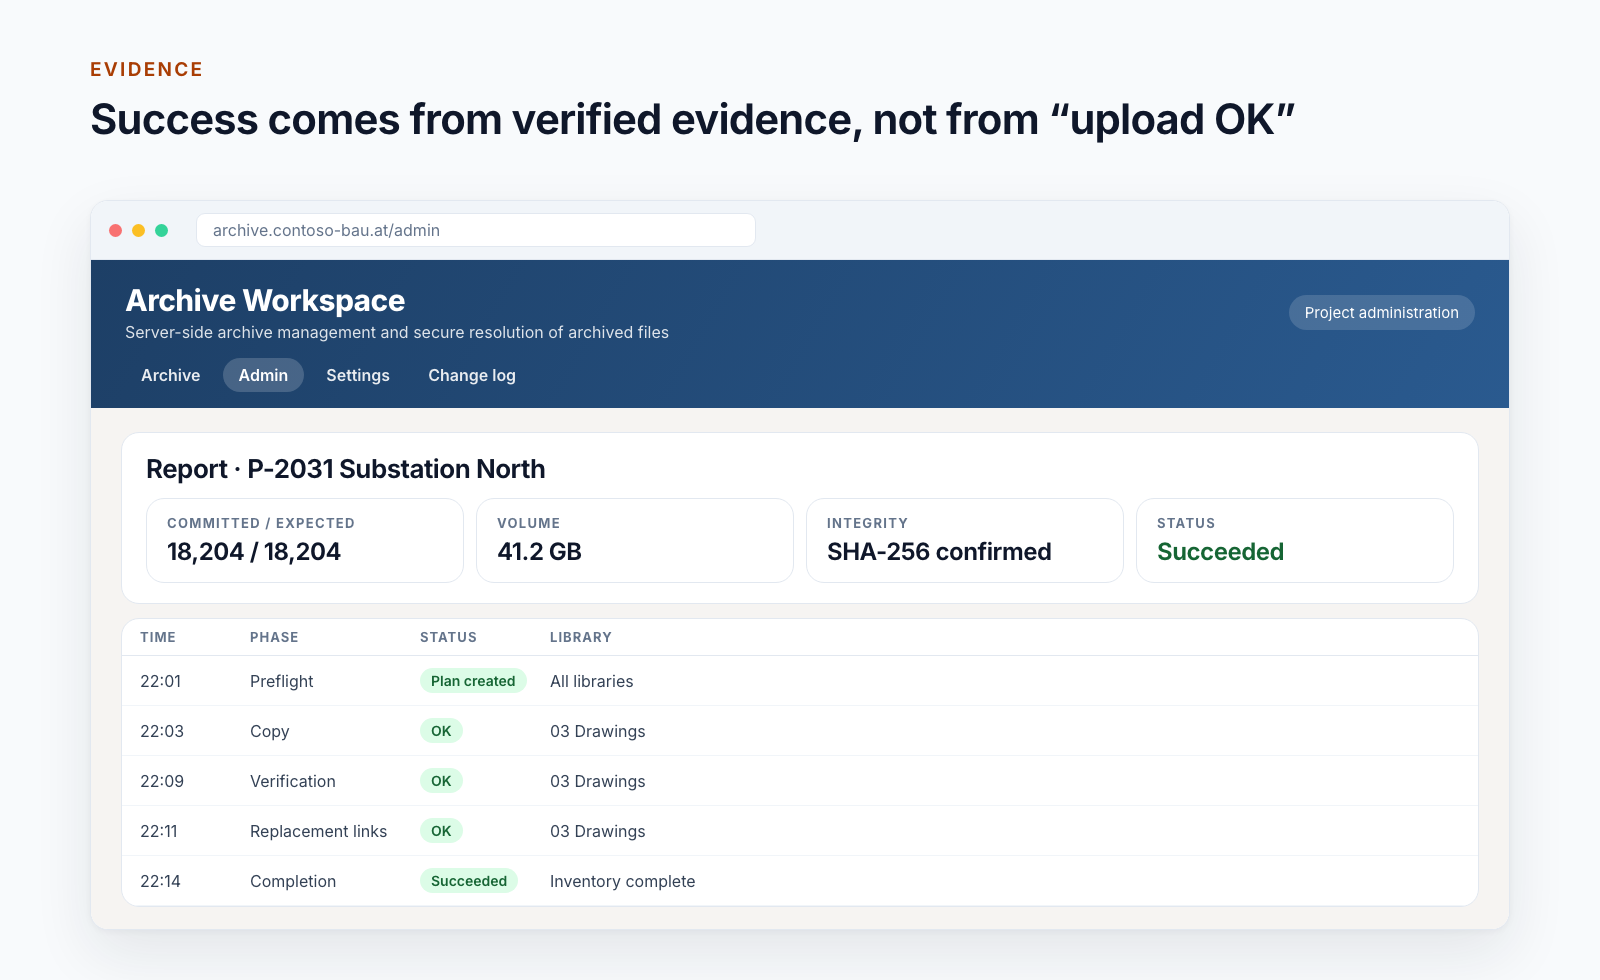The height and width of the screenshot is (980, 1600).
Task: Click 03 Drawings in the Verification row
Action: [x=597, y=781]
